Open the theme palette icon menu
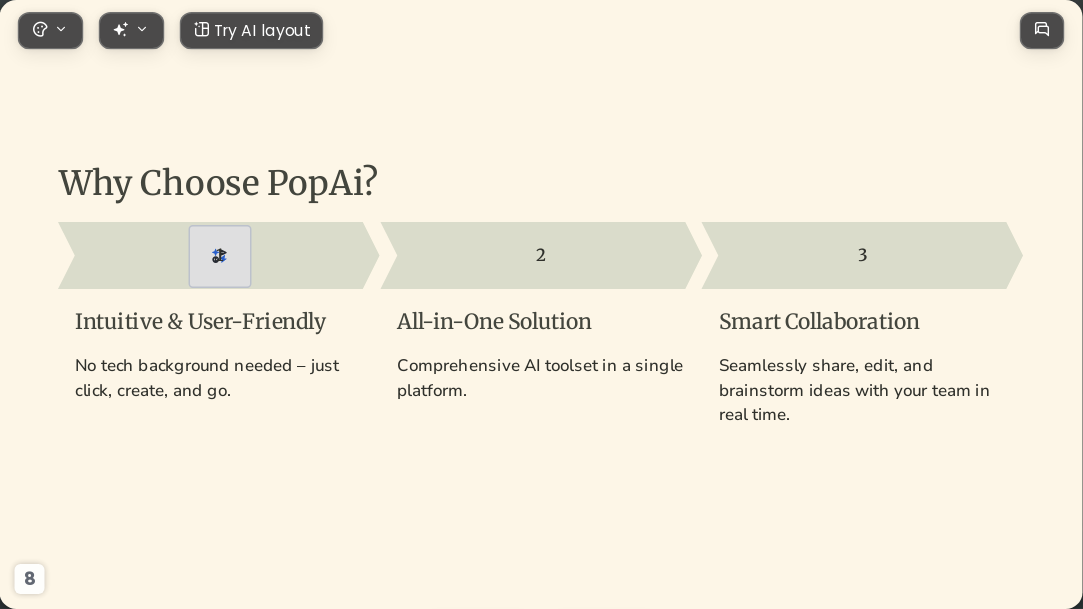 [41, 30]
